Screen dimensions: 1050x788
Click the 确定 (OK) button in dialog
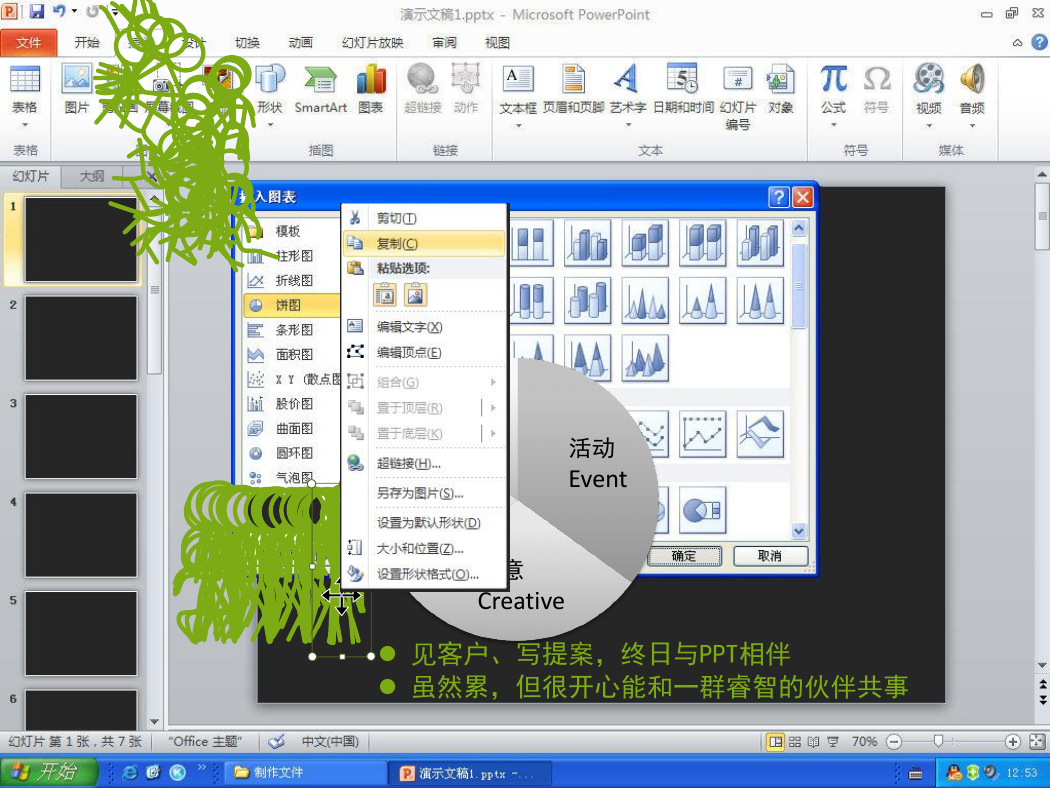684,556
